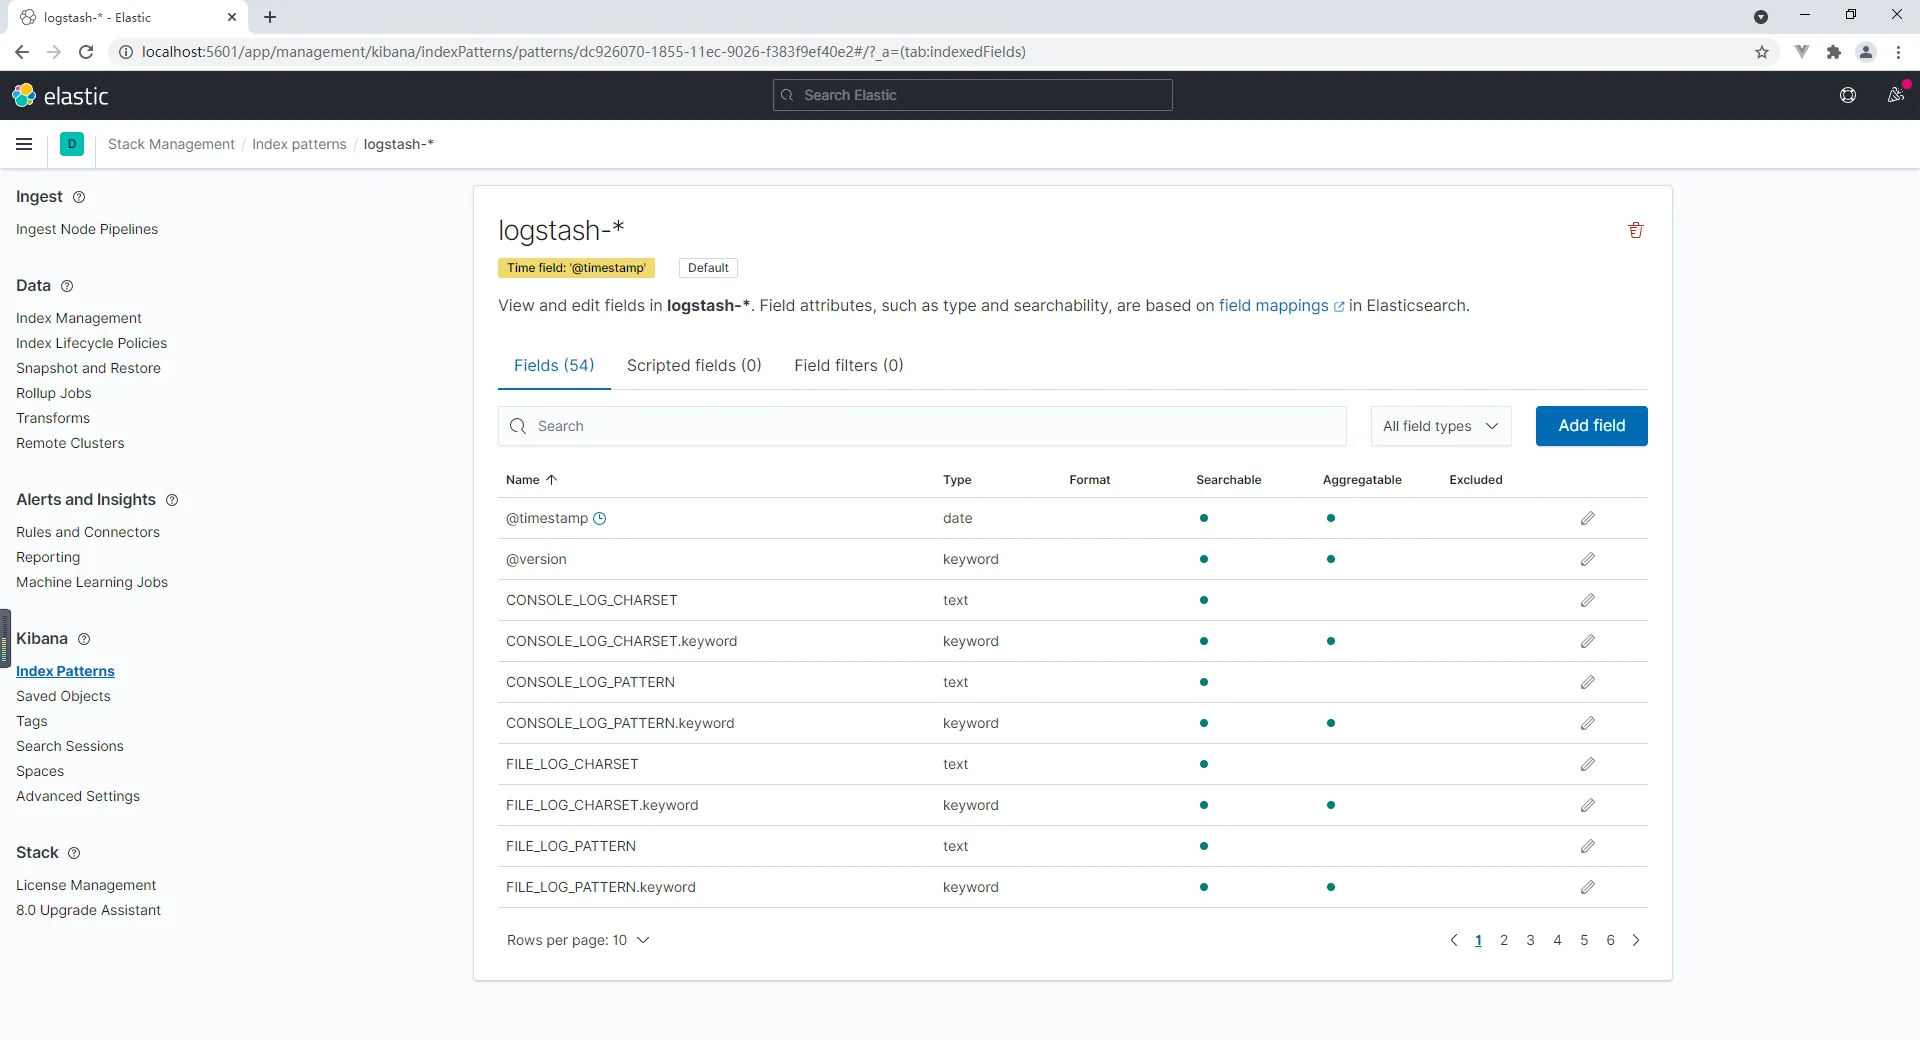Image resolution: width=1920 pixels, height=1040 pixels.
Task: Bookmark the page via the star icon
Action: 1762,52
